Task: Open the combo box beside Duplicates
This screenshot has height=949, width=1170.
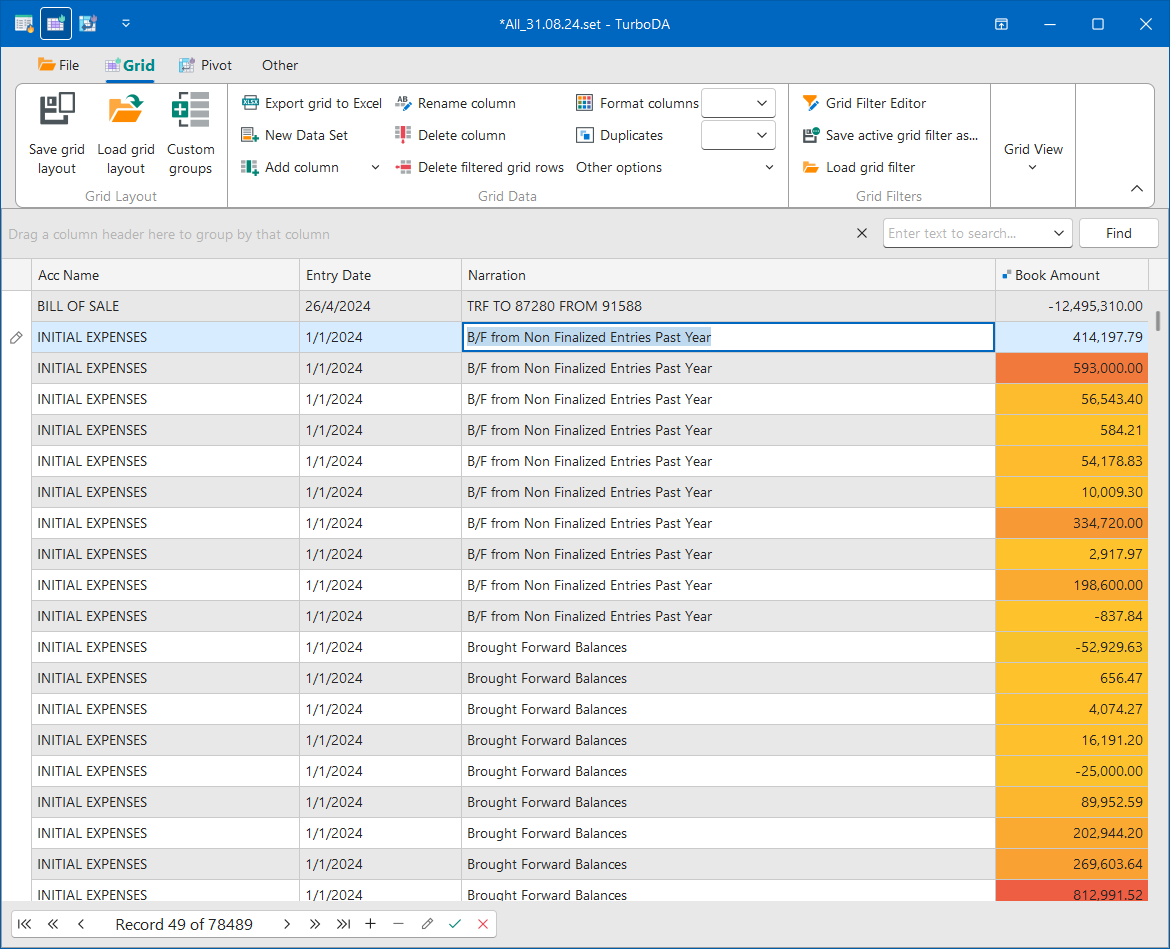Action: [738, 135]
